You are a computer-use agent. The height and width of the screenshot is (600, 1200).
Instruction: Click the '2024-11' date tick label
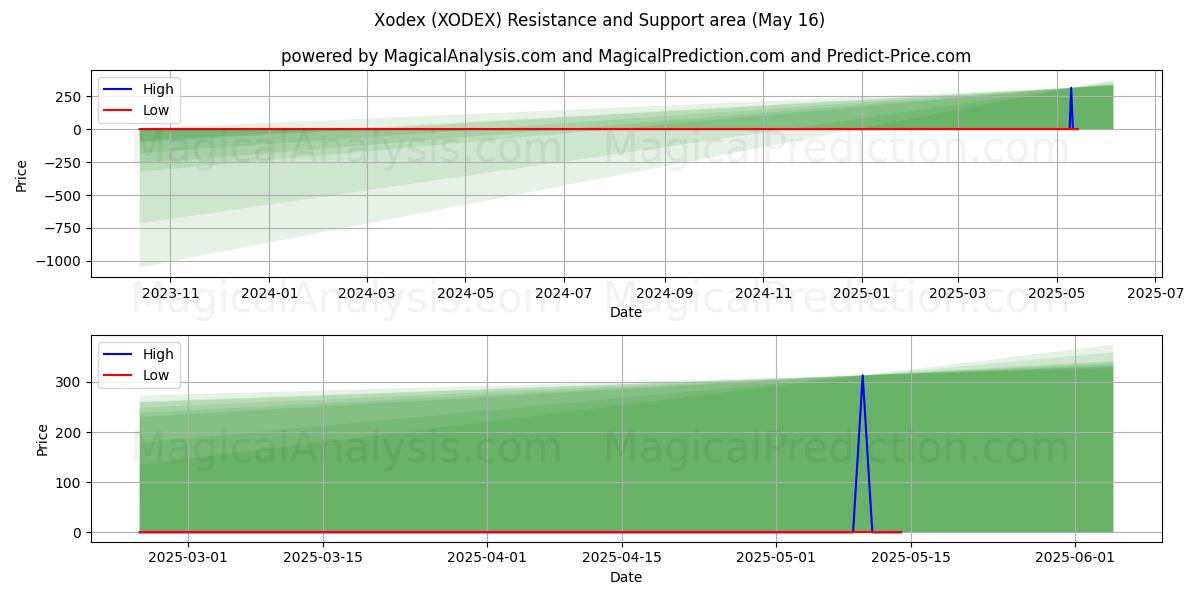[763, 293]
